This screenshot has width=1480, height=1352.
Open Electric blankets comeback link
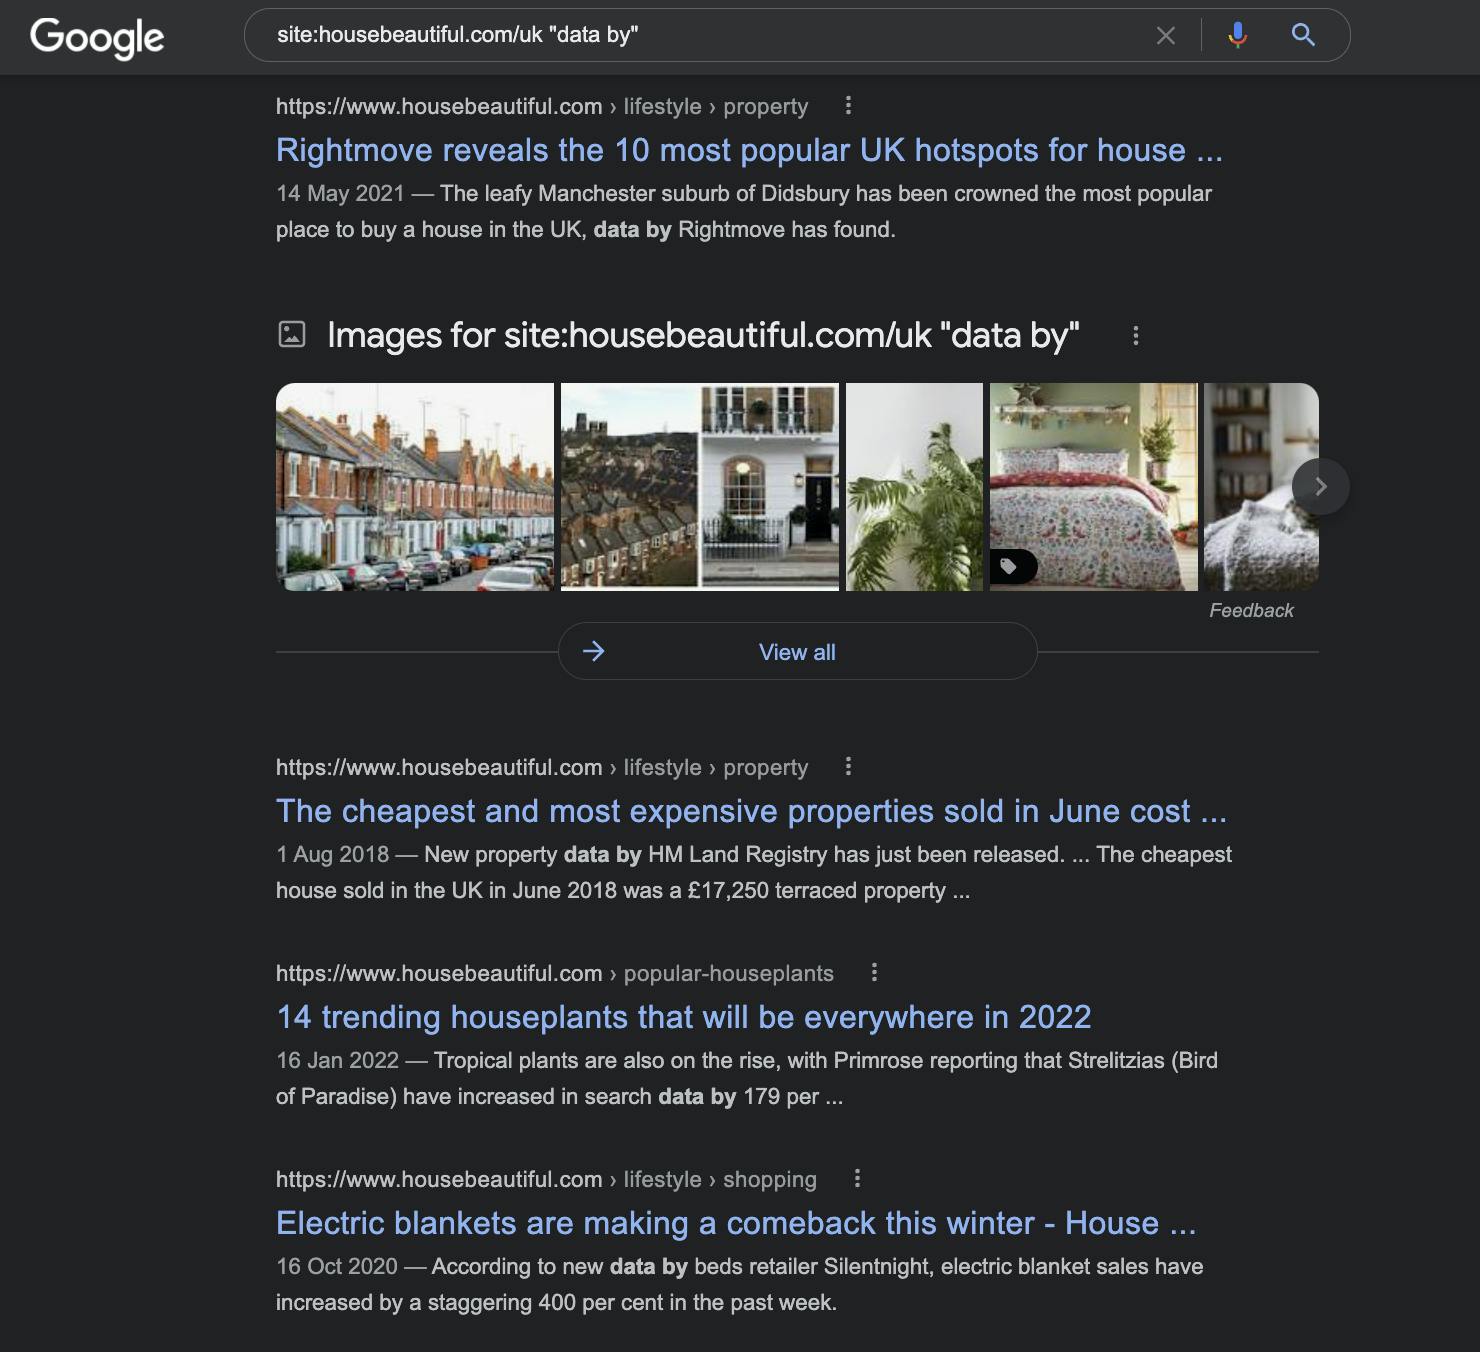(736, 1223)
